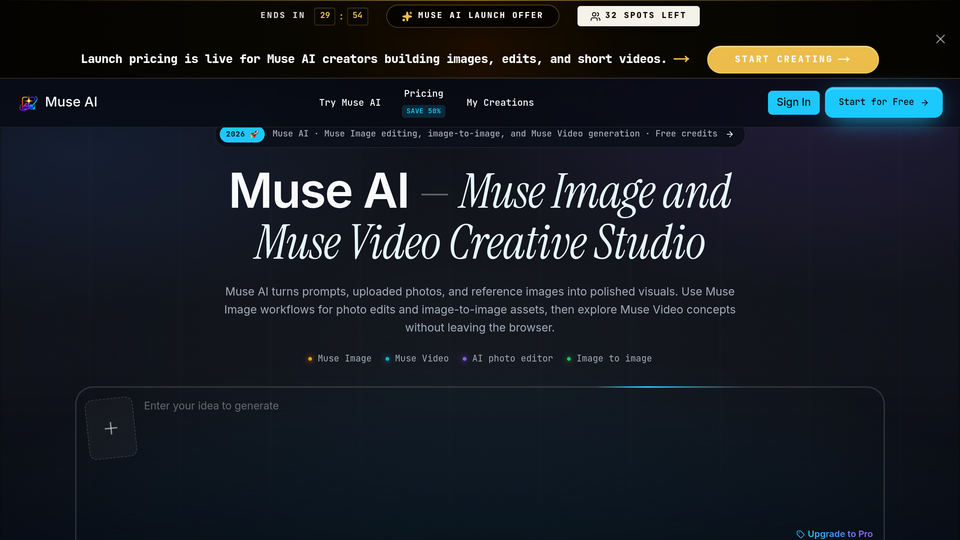Click the 32 SPOTS LEFT badge
The image size is (960, 540).
coord(638,16)
